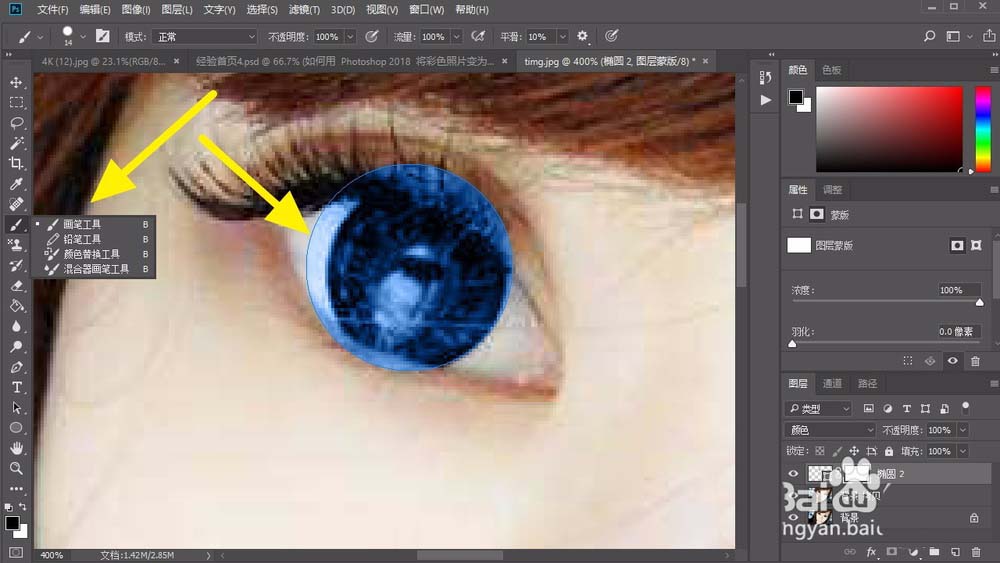Switch to the Swatches tab
Image resolution: width=1000 pixels, height=563 pixels.
(831, 69)
